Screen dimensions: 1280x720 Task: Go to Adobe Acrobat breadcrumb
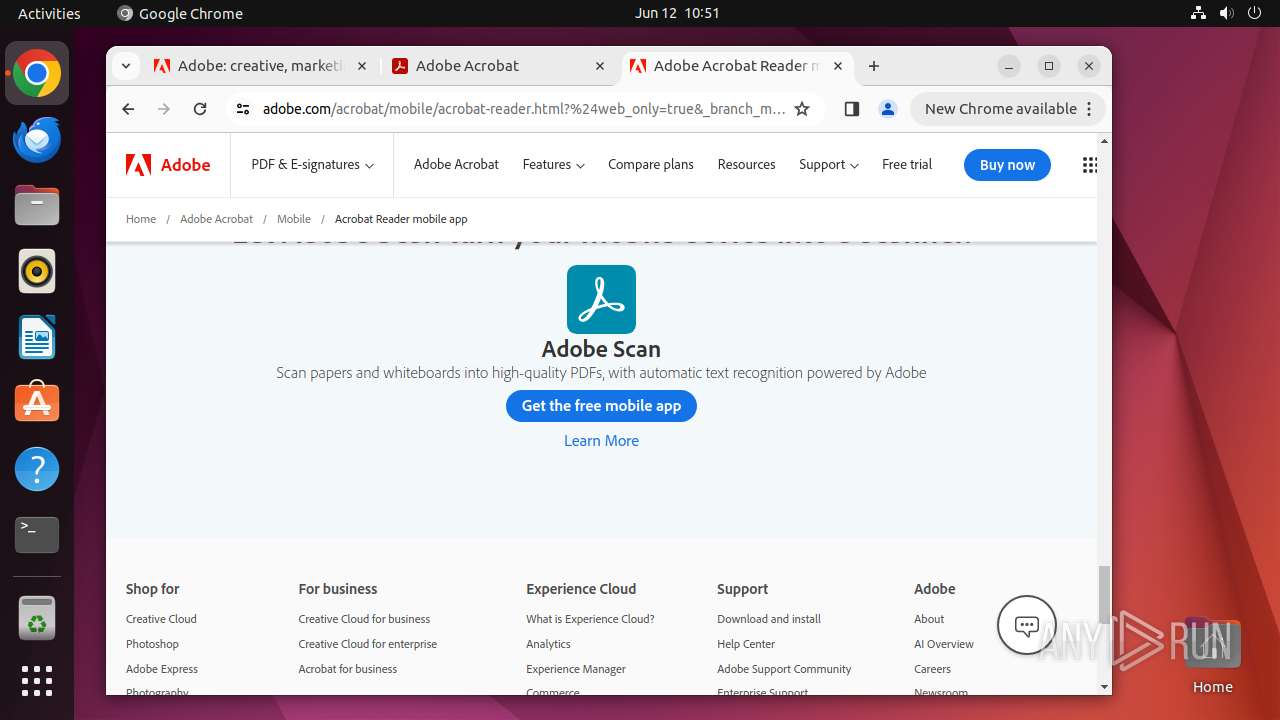(216, 219)
